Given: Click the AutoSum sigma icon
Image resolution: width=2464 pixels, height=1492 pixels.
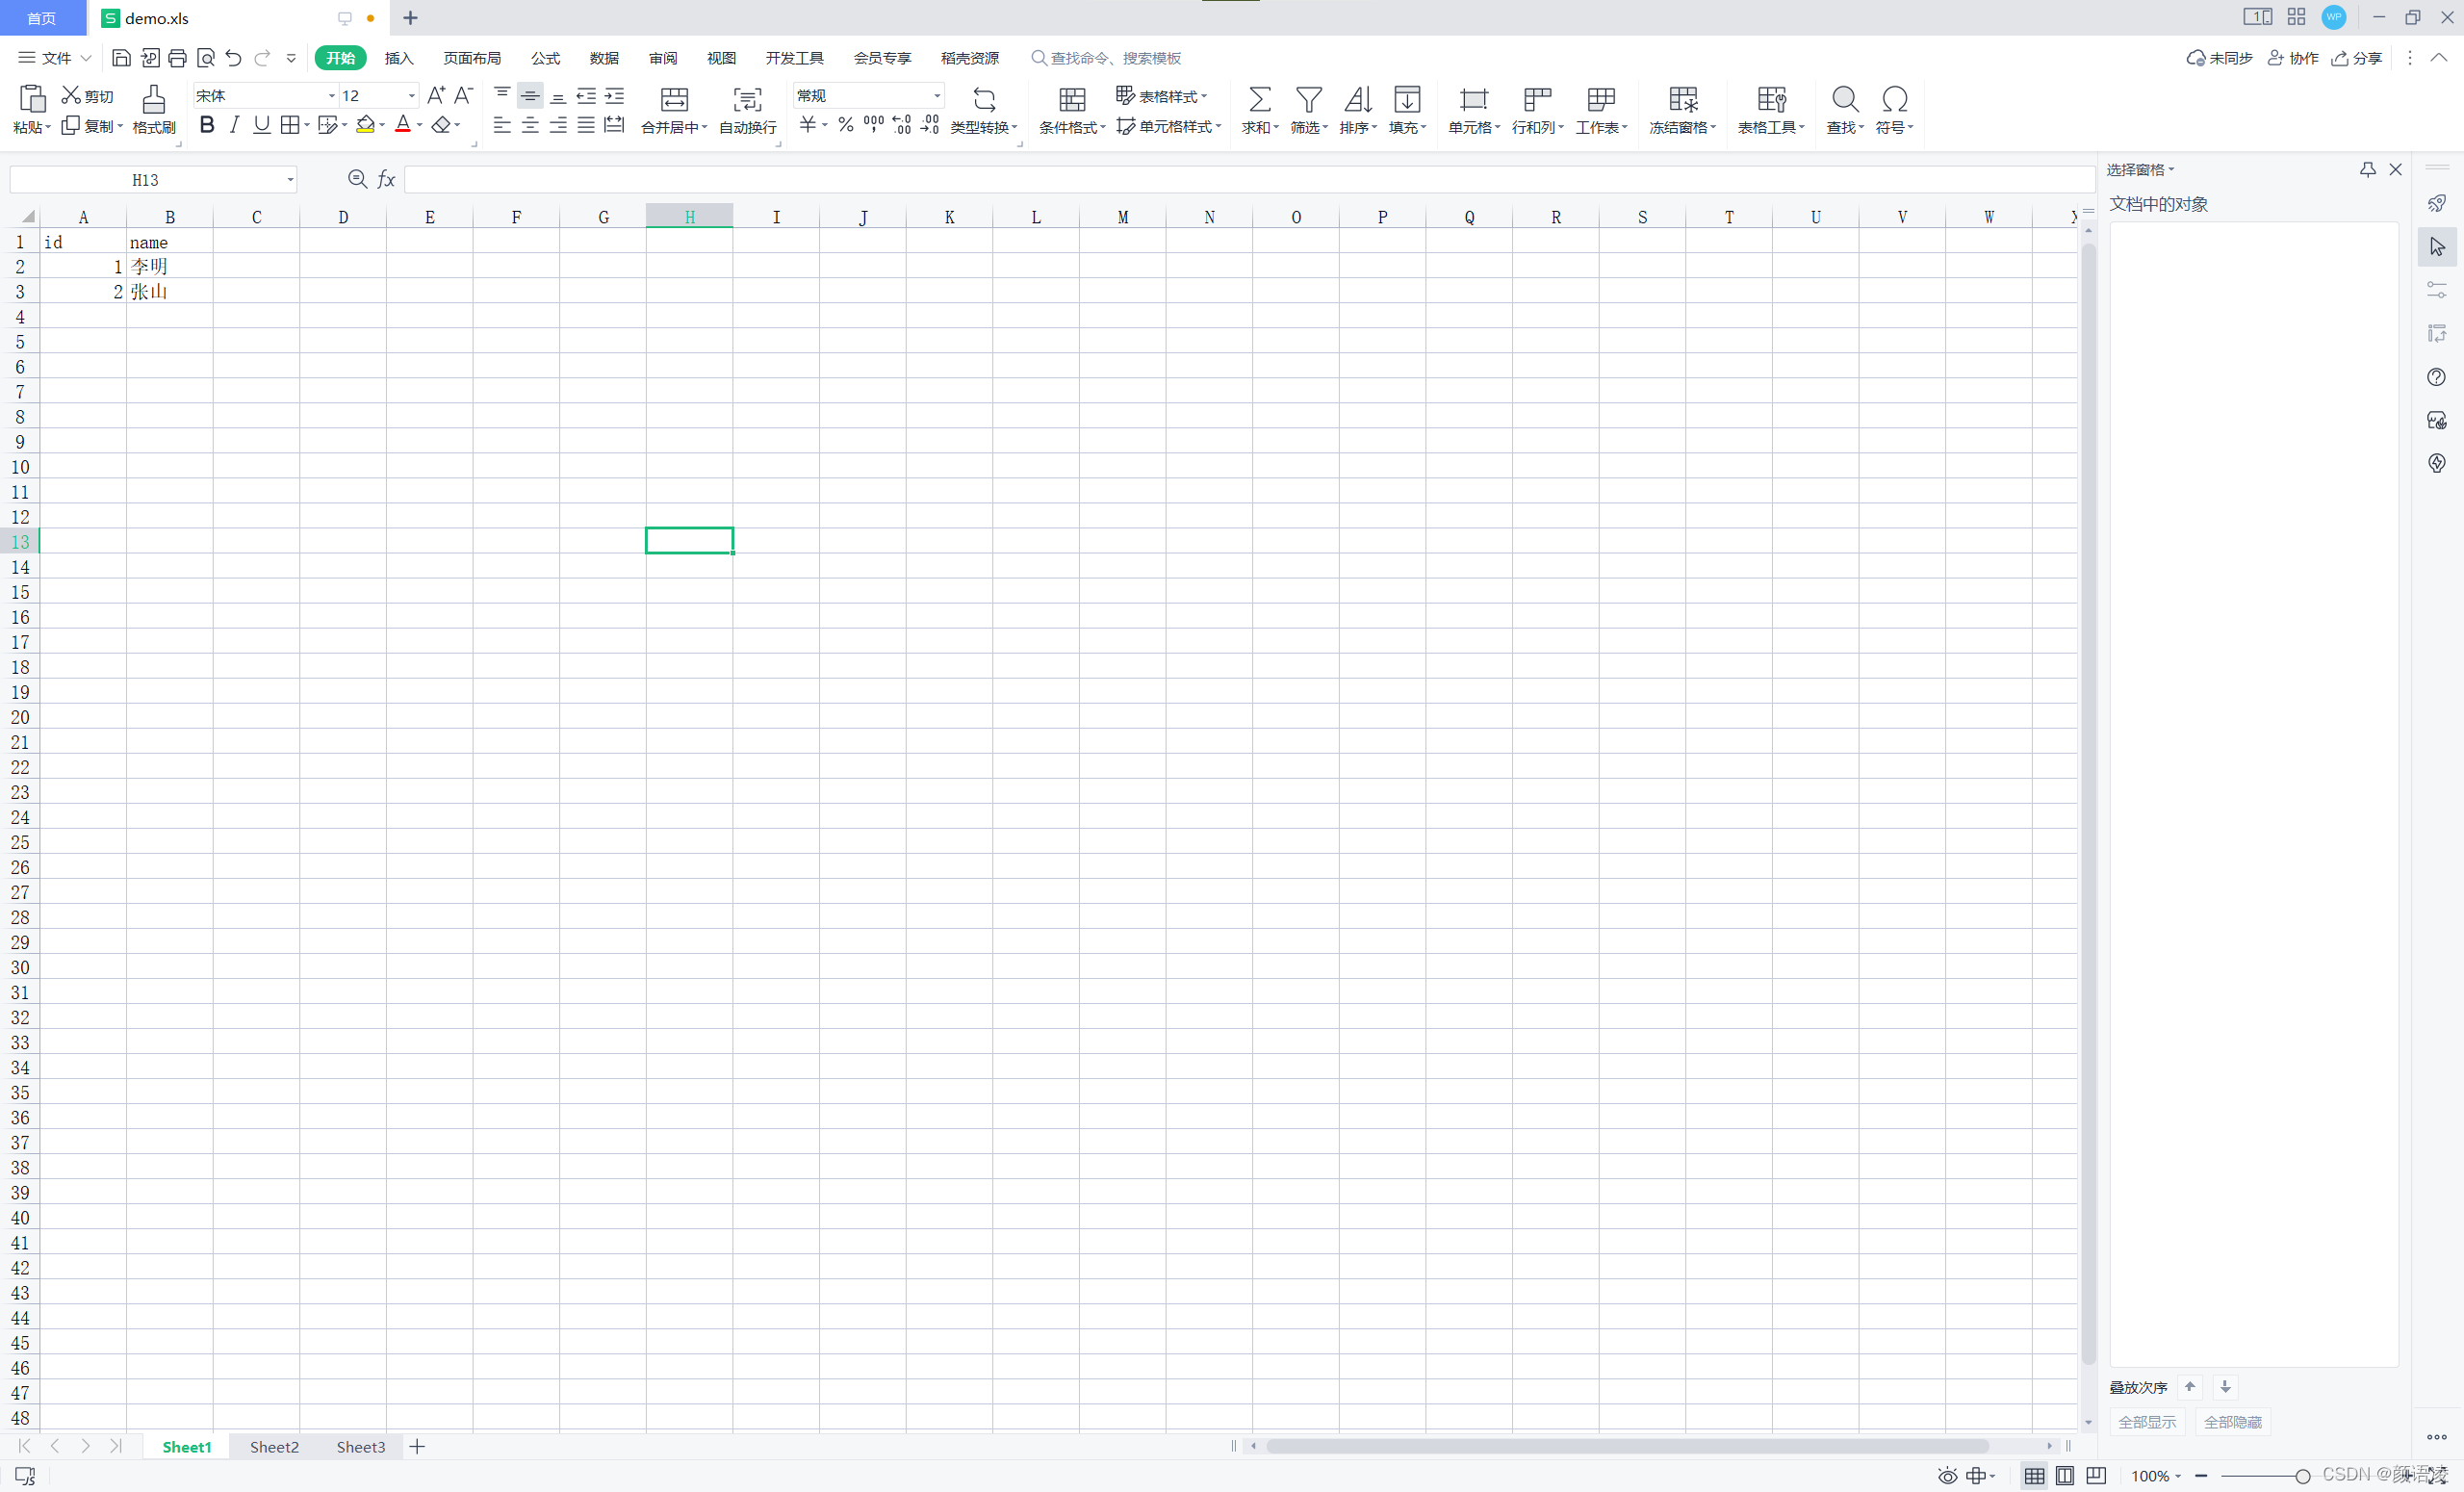Looking at the screenshot, I should [1259, 99].
